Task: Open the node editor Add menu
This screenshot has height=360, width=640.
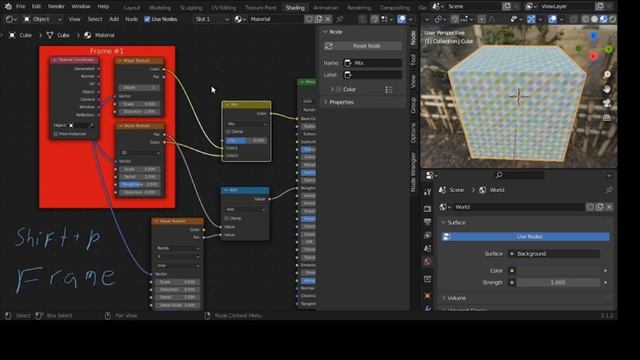Action: [114, 19]
